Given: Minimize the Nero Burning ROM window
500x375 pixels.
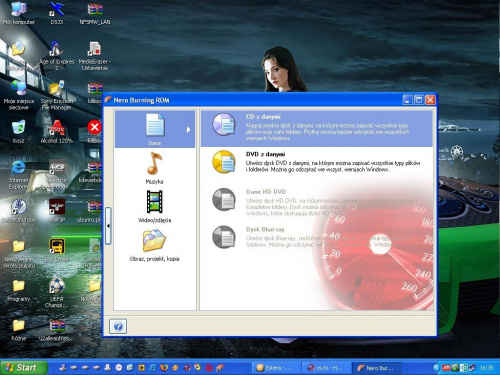Looking at the screenshot, I should coord(407,100).
